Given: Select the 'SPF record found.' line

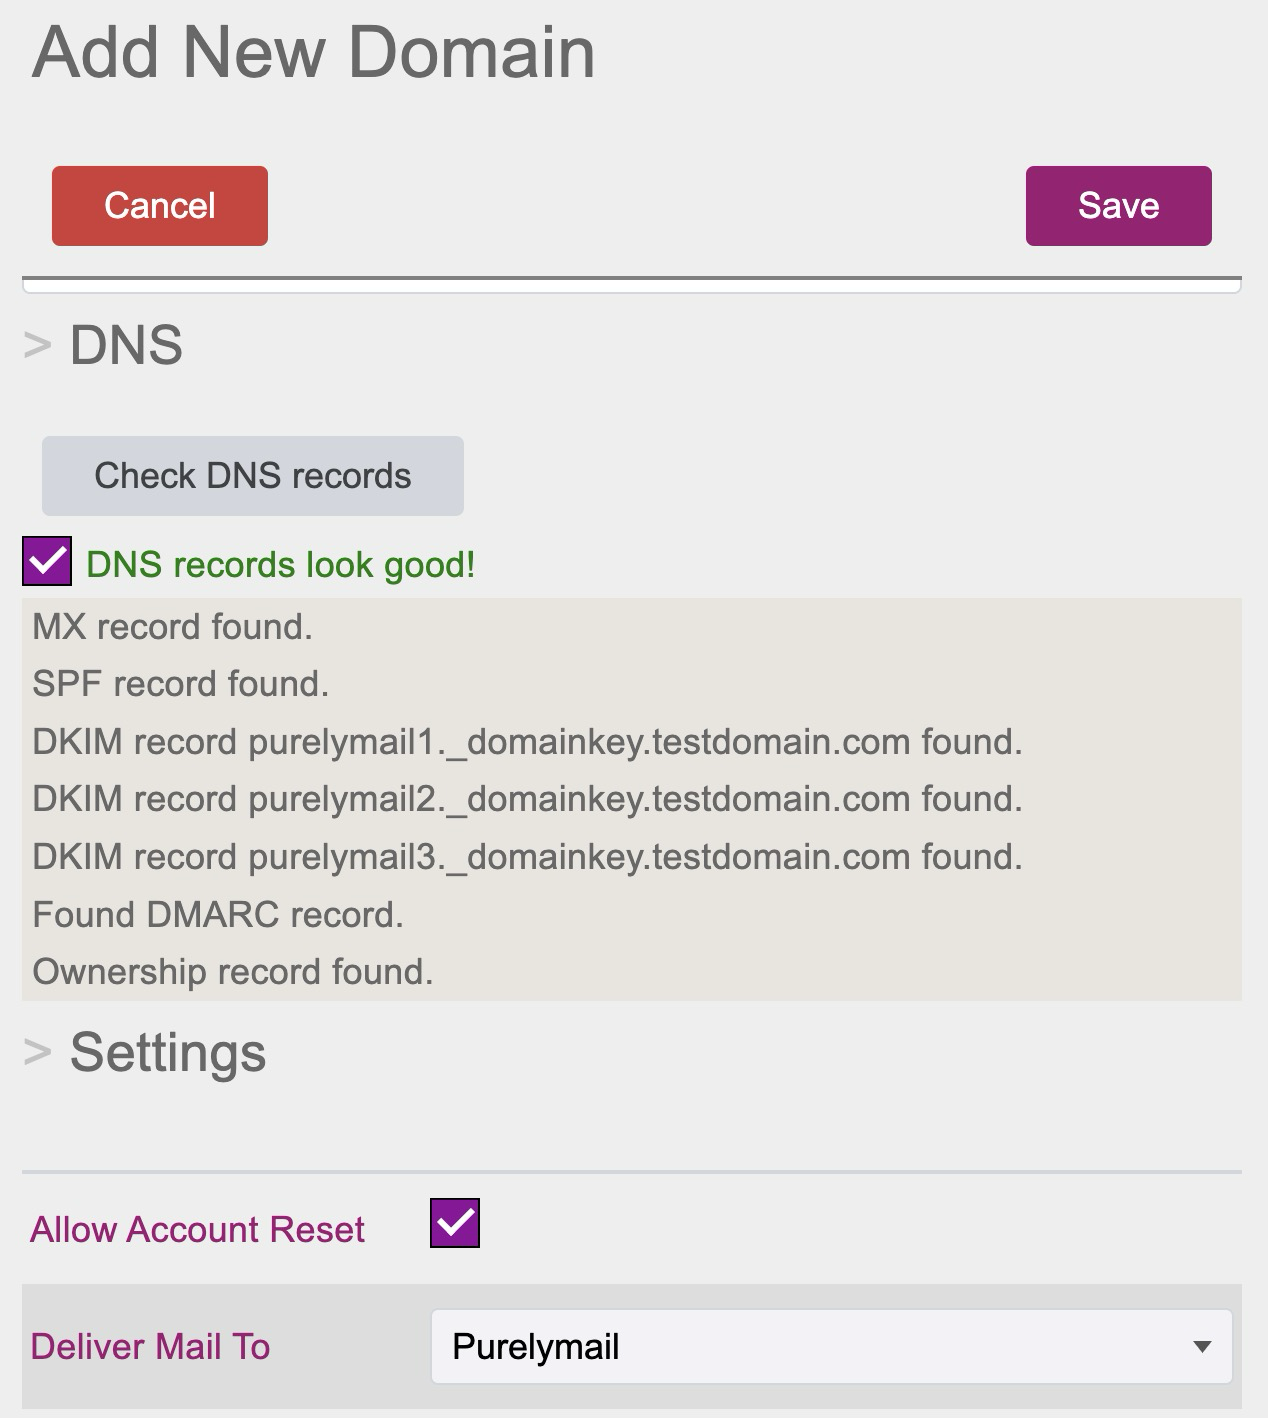Looking at the screenshot, I should point(181,684).
